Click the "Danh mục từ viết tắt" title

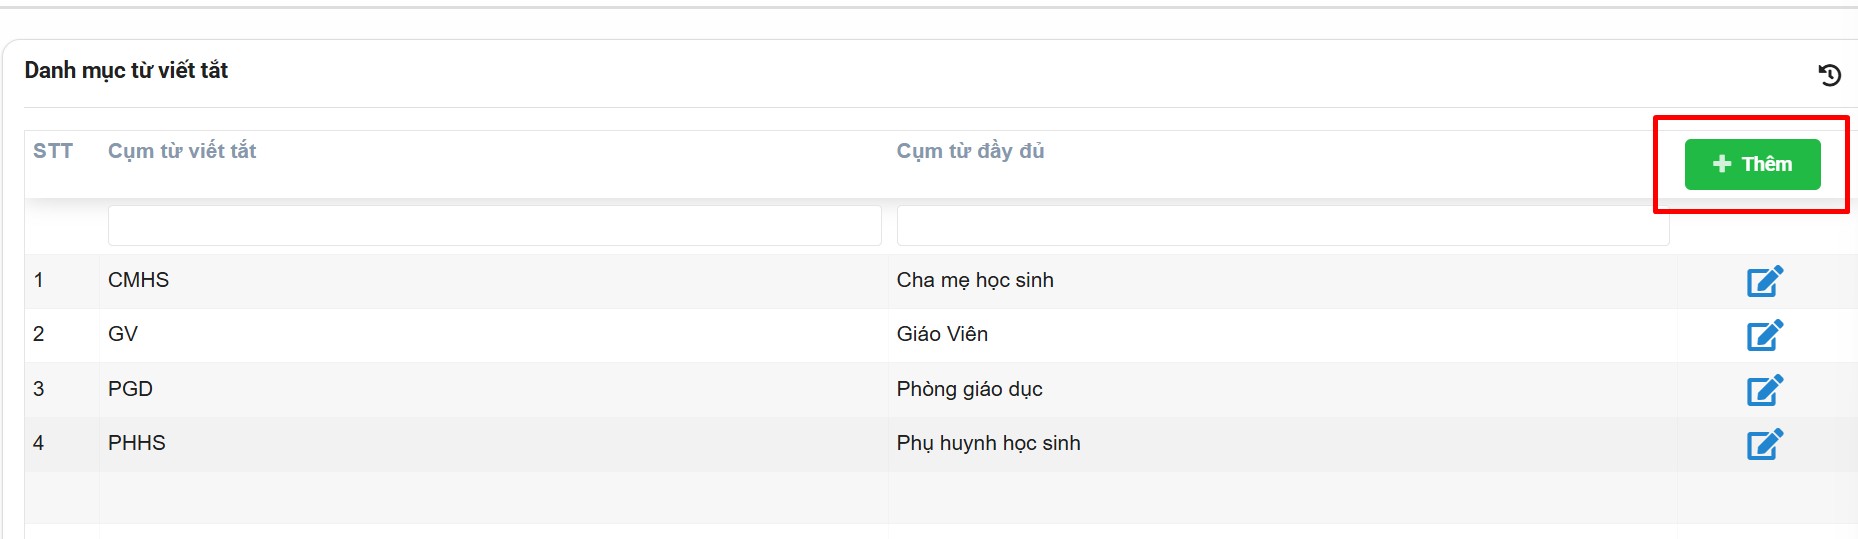tap(126, 70)
